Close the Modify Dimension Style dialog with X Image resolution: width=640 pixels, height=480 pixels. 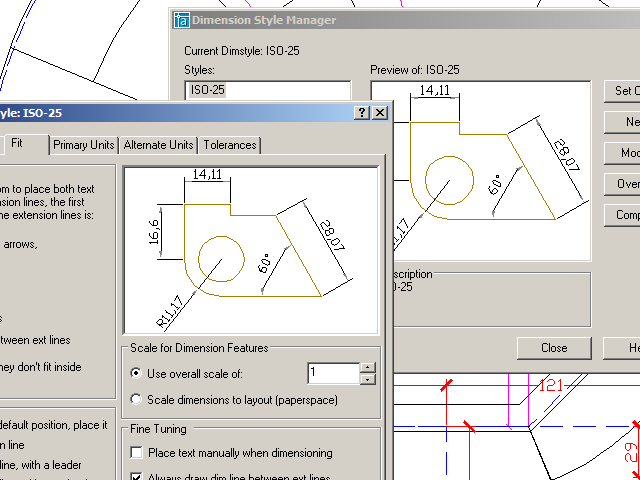click(x=379, y=113)
